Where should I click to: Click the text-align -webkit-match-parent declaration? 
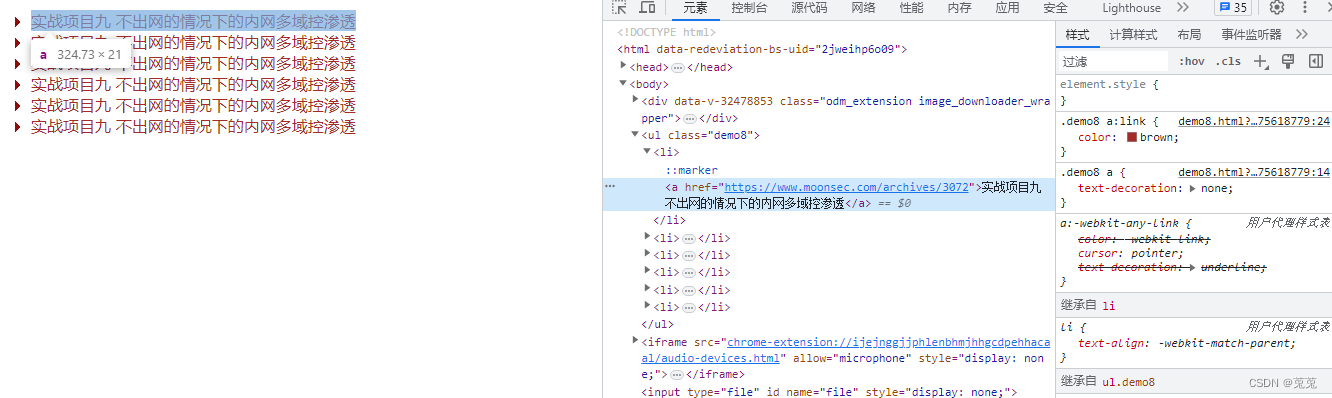(x=1187, y=343)
